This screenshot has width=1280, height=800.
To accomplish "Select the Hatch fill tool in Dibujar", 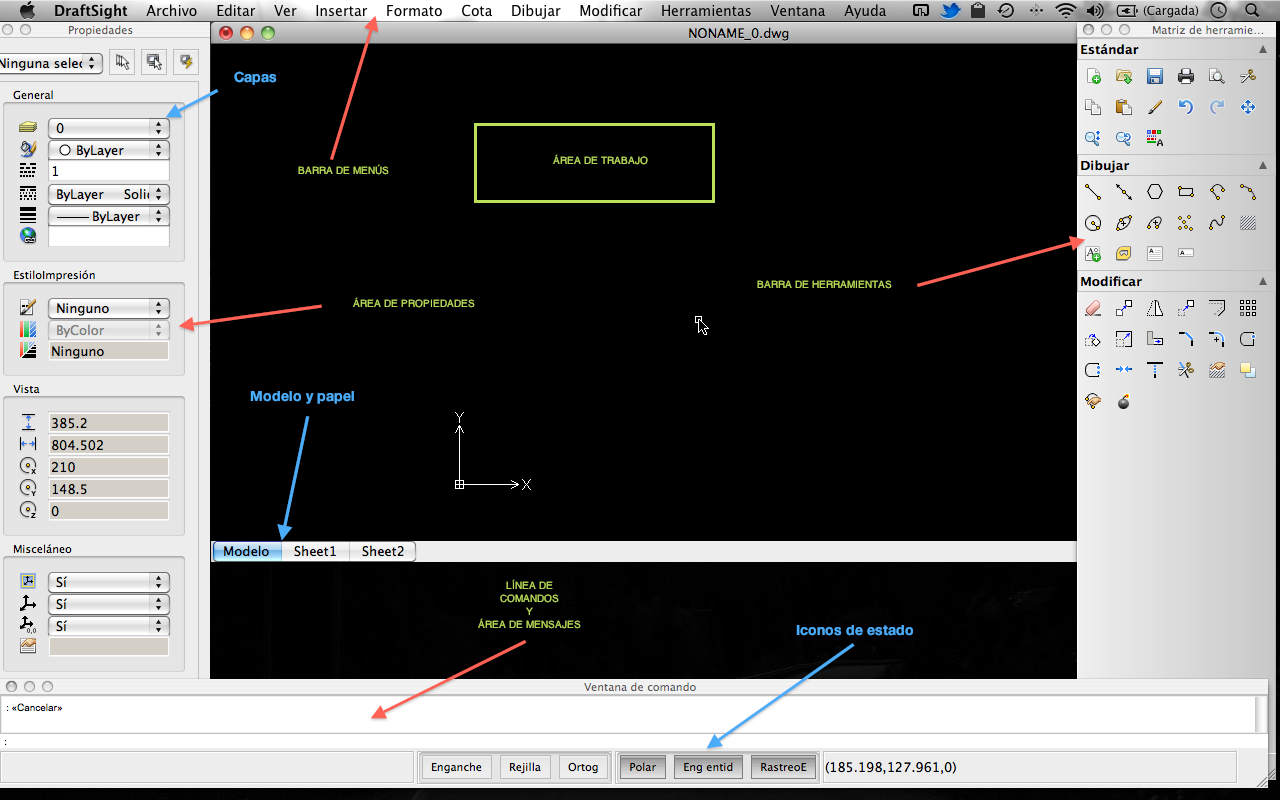I will point(1248,223).
